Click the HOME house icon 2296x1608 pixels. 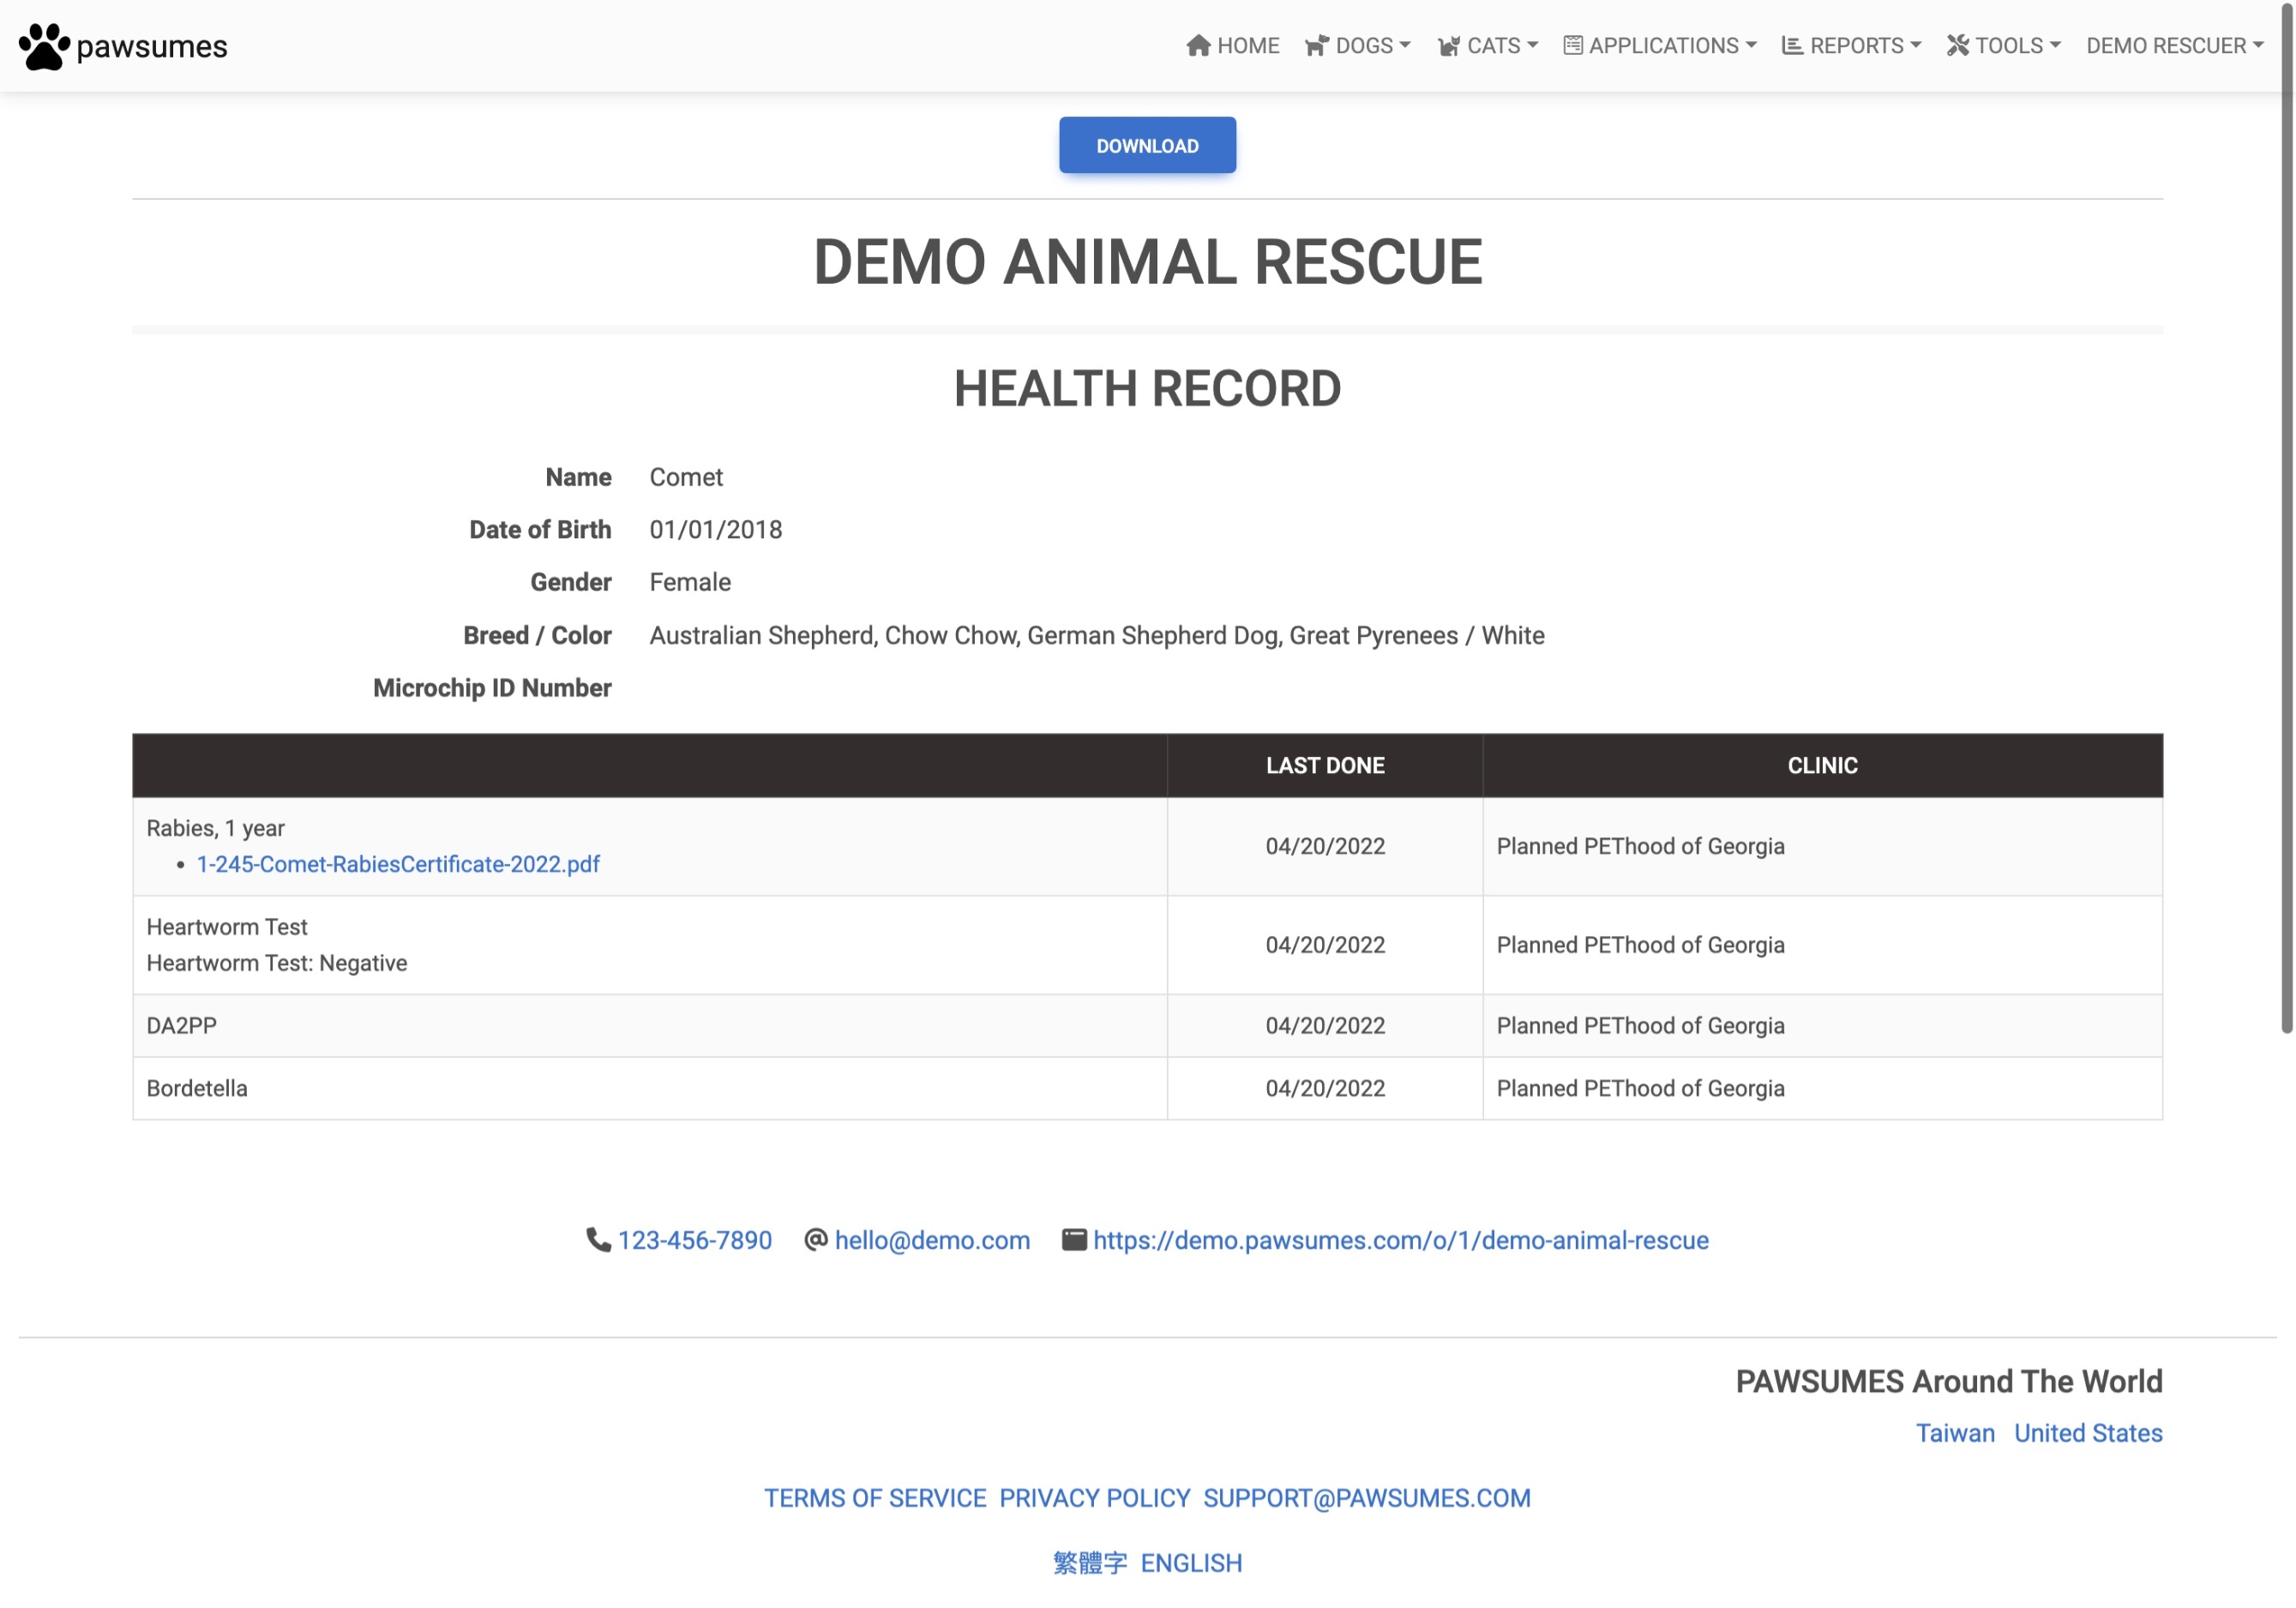pyautogui.click(x=1198, y=46)
